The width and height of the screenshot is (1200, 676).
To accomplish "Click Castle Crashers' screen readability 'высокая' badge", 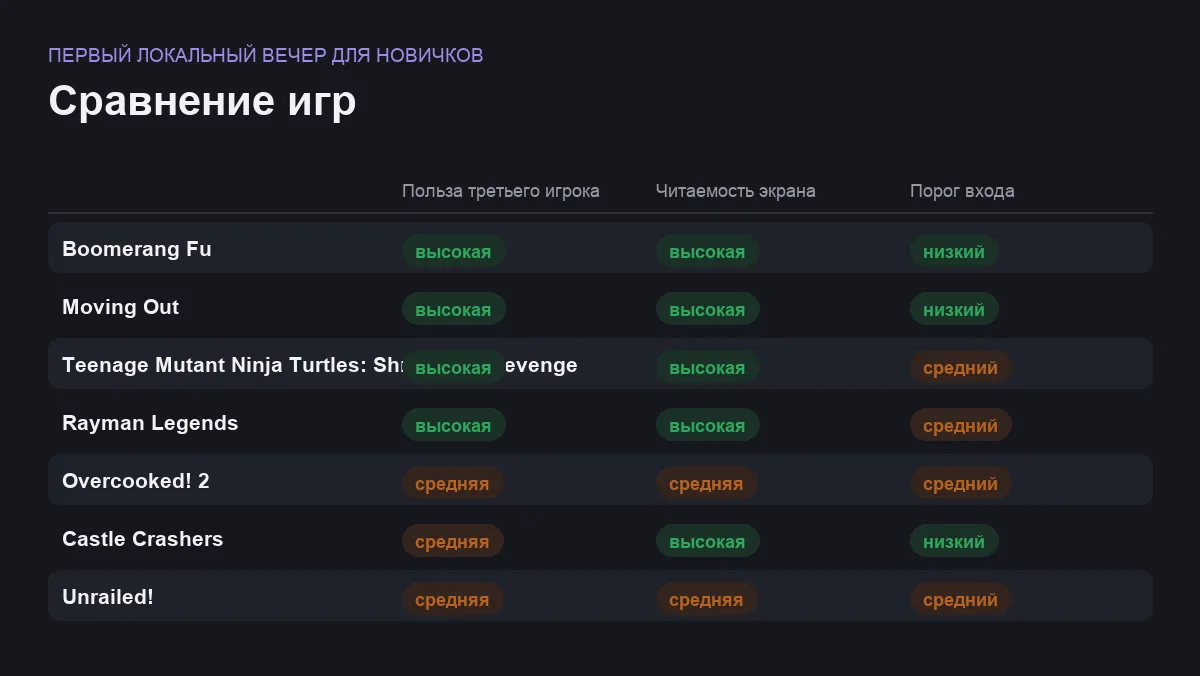I will coord(708,541).
